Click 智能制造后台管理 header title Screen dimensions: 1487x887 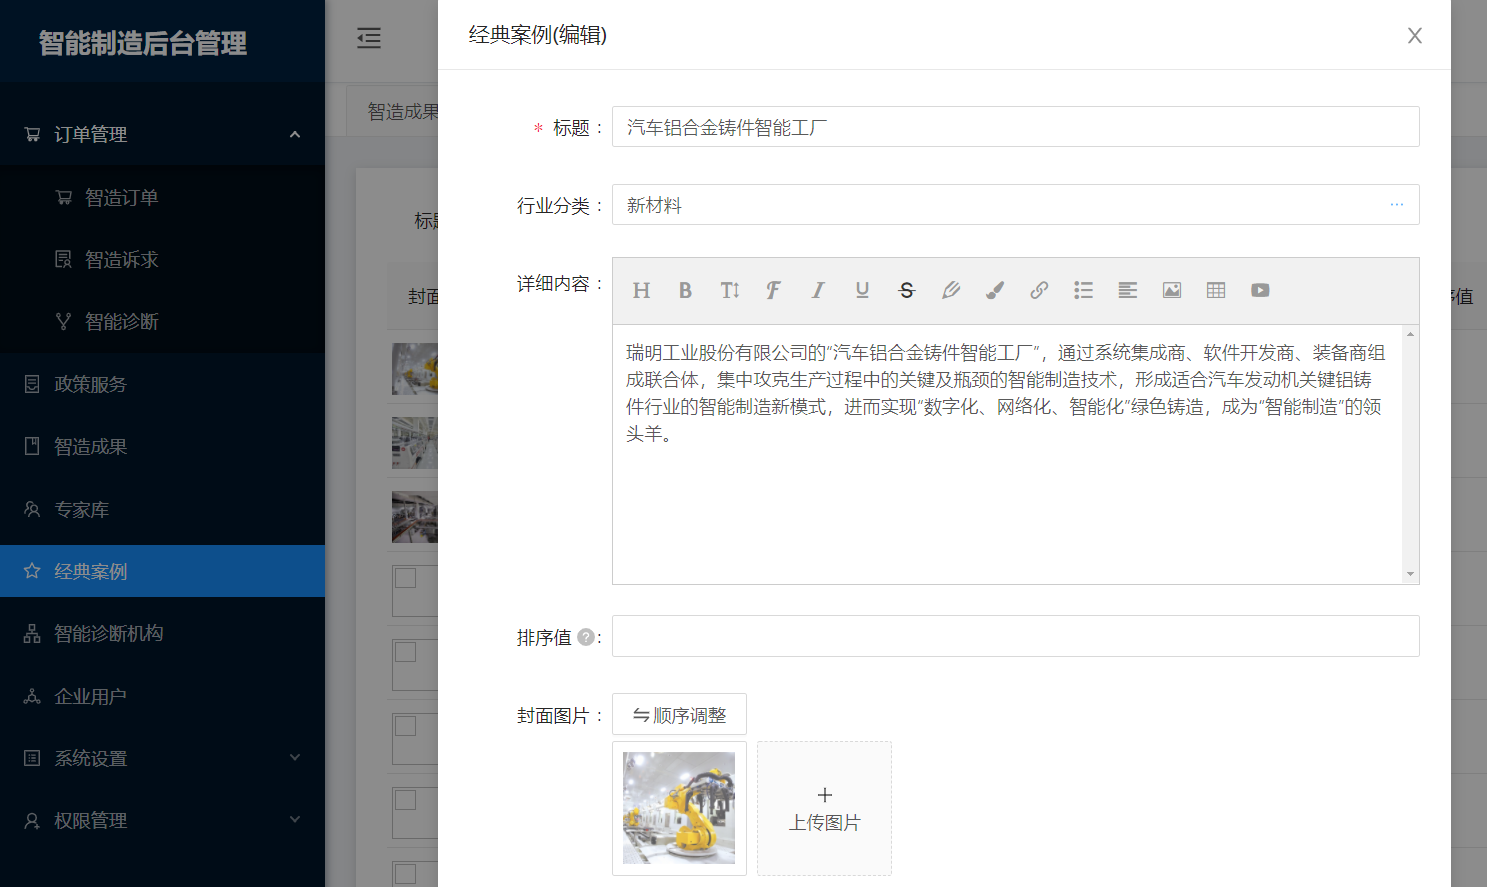point(143,43)
